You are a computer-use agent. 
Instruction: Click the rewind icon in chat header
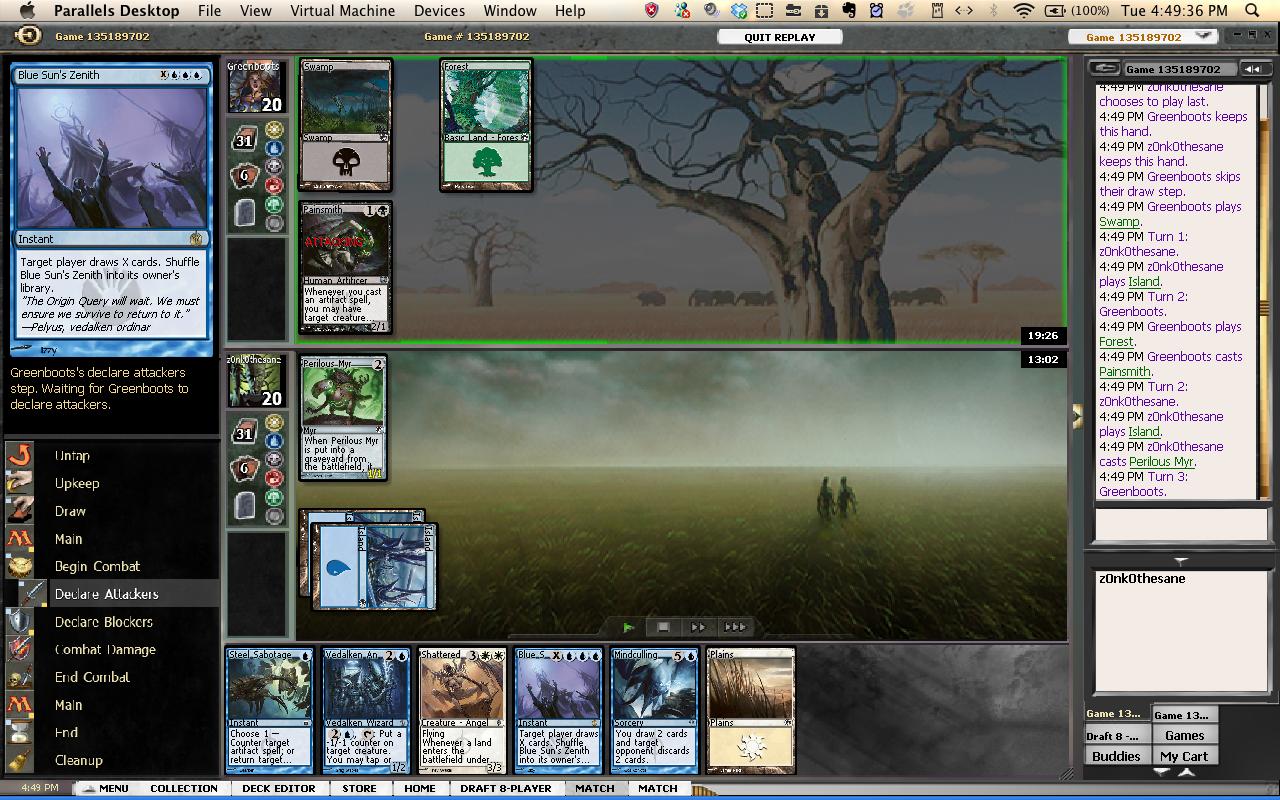click(x=1251, y=69)
